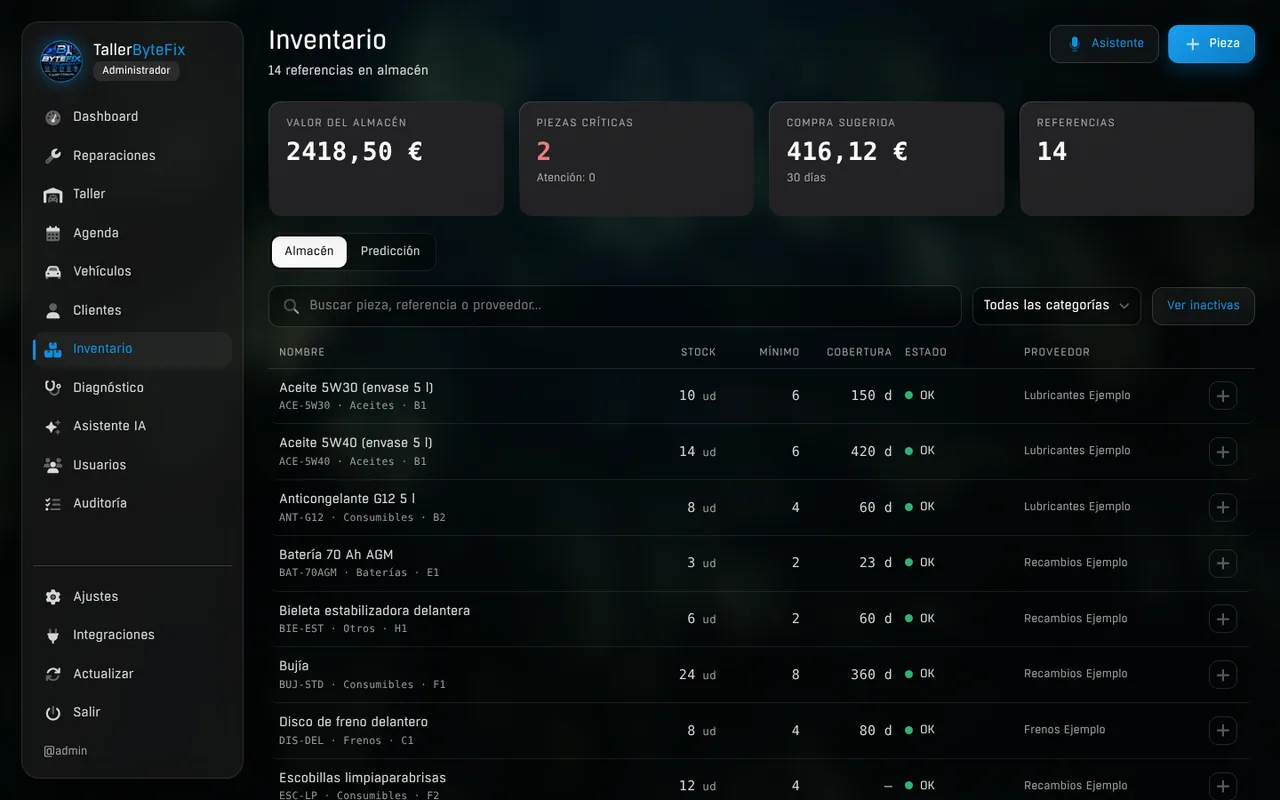Click Batería 70 Ah AGM name
1280x800 pixels.
336,555
